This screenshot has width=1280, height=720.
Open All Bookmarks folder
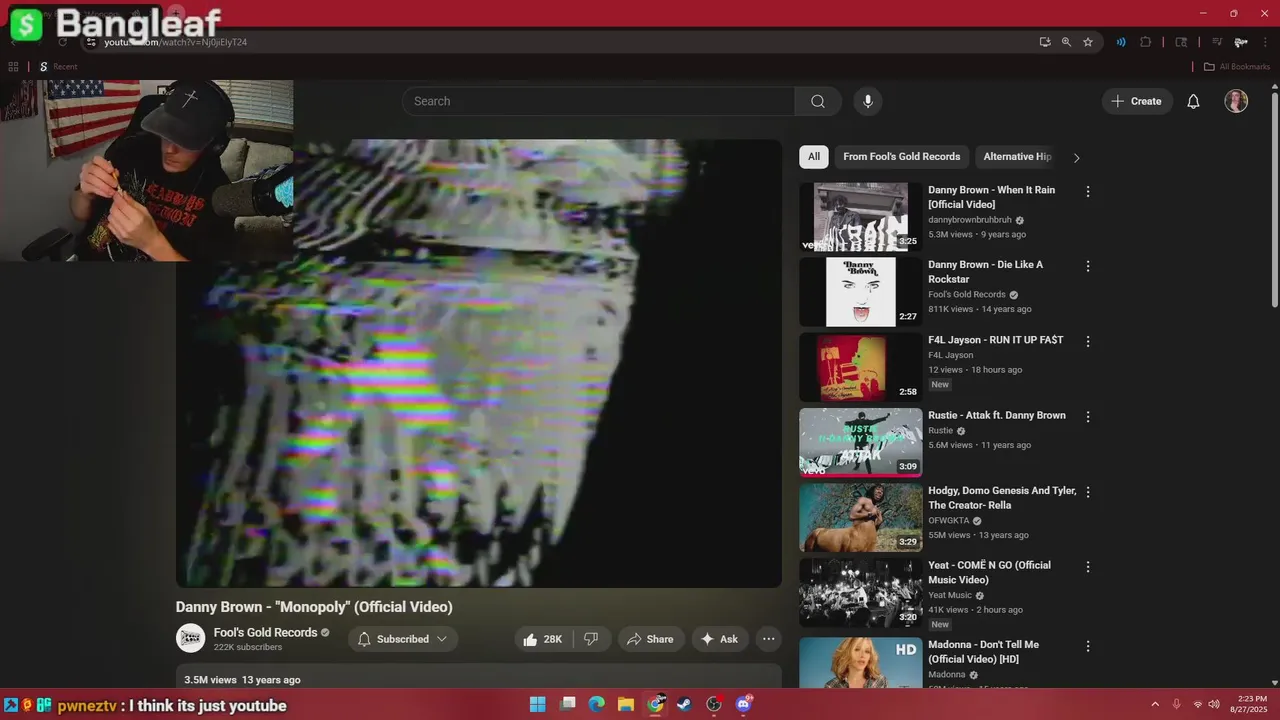click(x=1236, y=67)
